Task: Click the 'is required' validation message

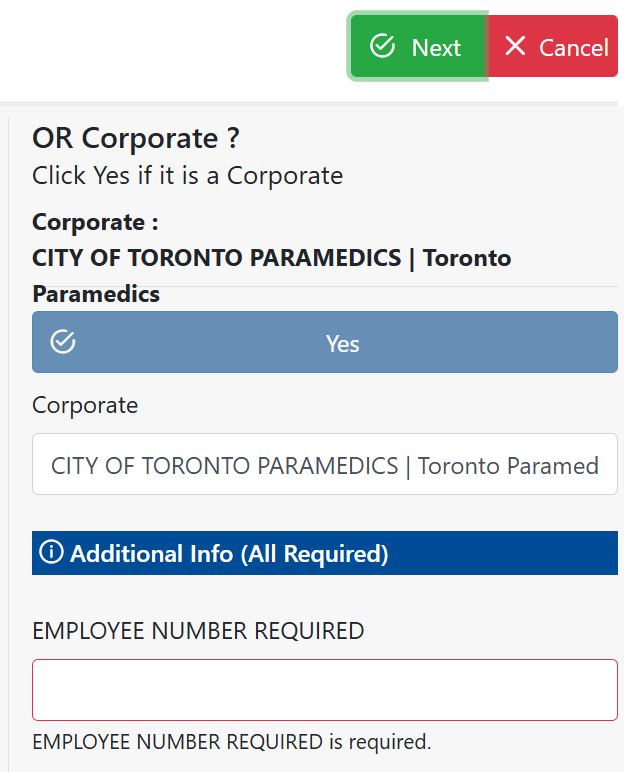Action: 231,742
